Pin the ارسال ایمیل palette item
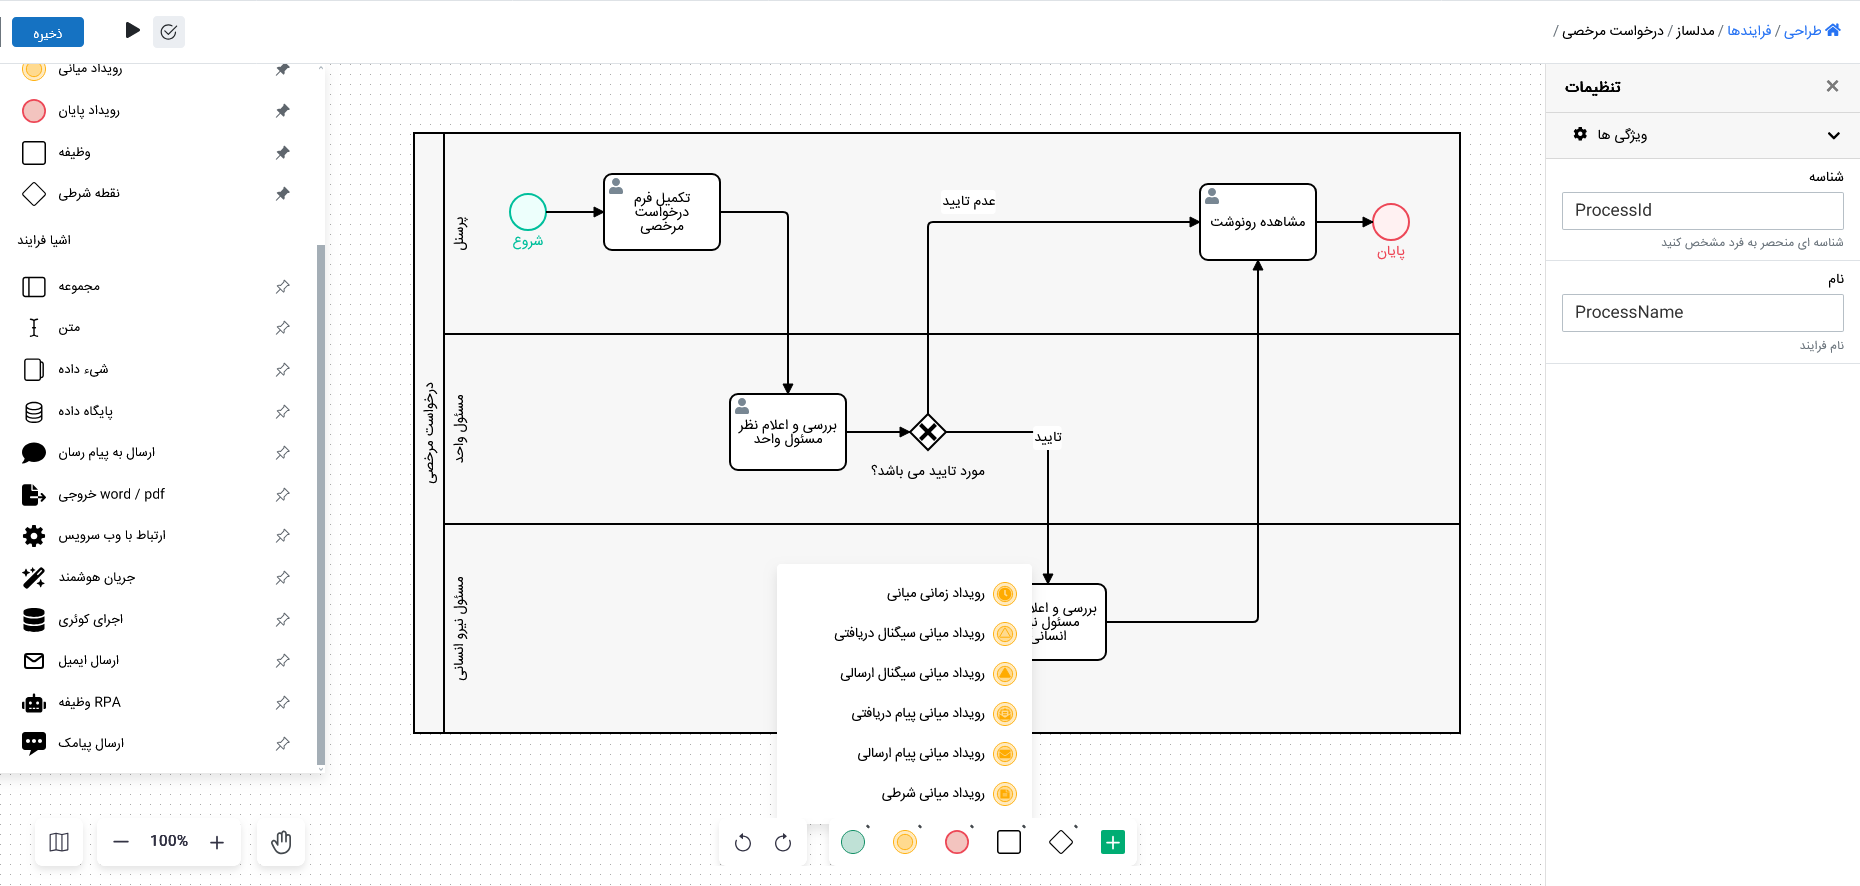1860x886 pixels. (283, 661)
